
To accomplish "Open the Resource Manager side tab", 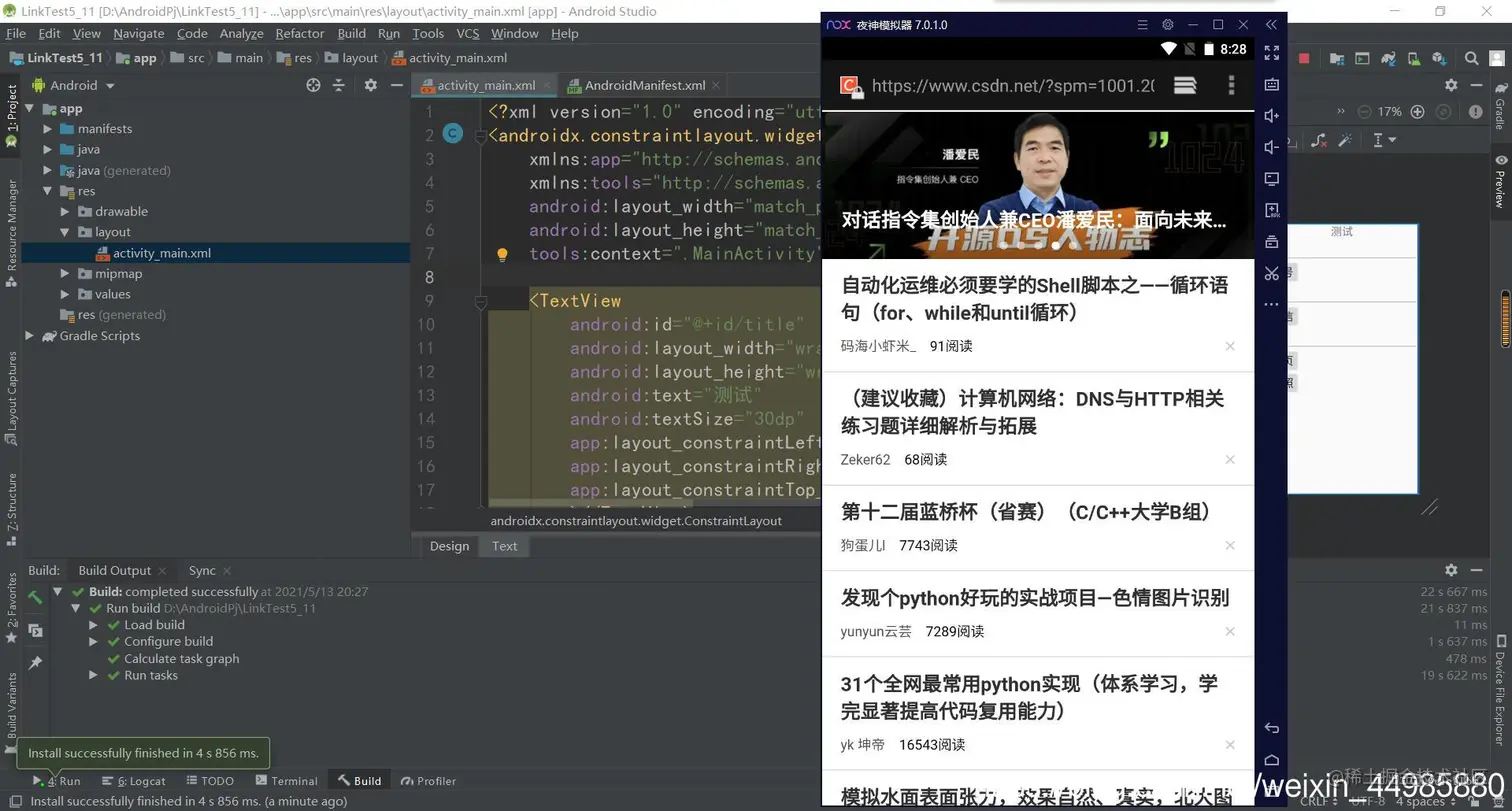I will coord(11,233).
